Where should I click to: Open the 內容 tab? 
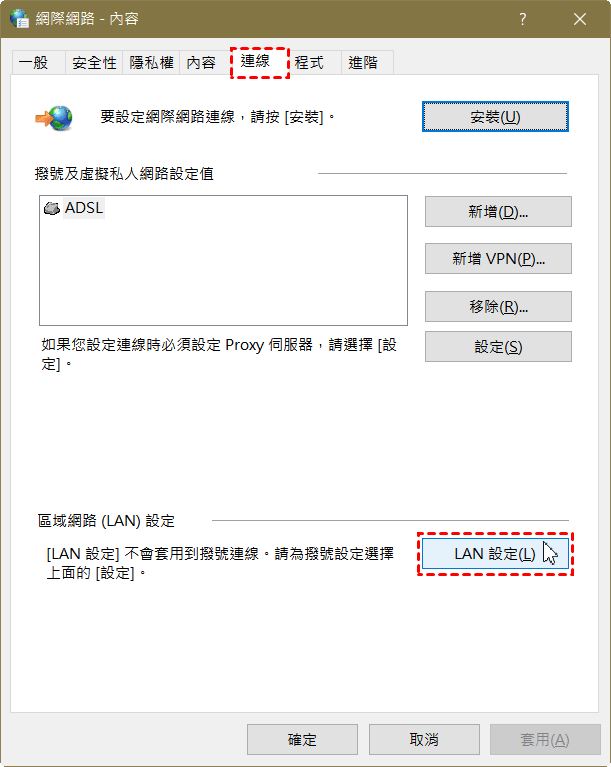(202, 63)
